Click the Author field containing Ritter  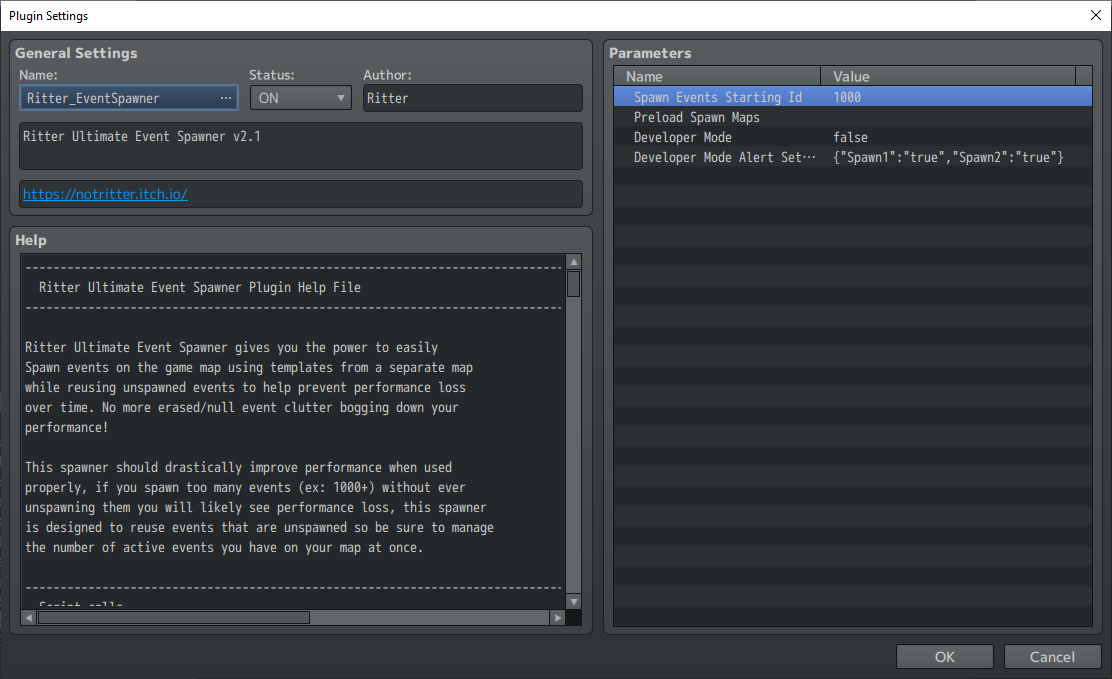coord(473,98)
